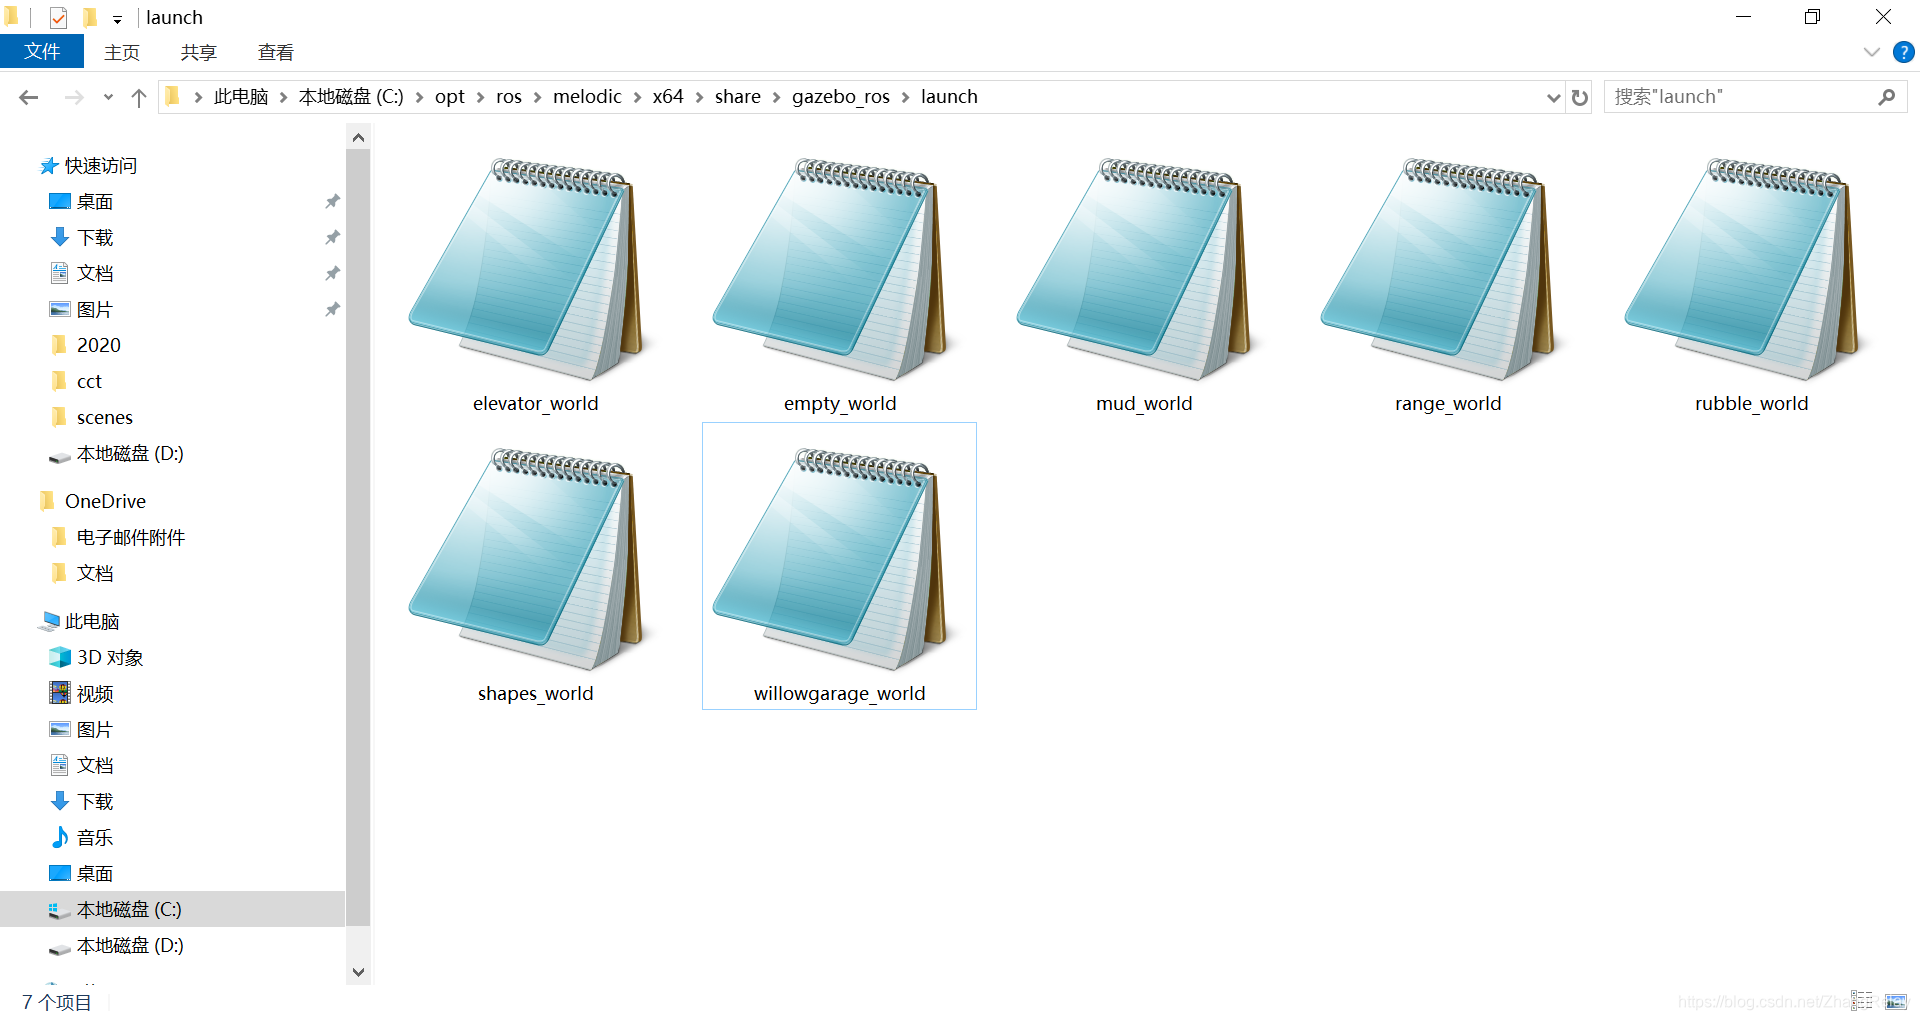Open the recent locations dropdown
Screen dimensions: 1920x1020
point(108,97)
